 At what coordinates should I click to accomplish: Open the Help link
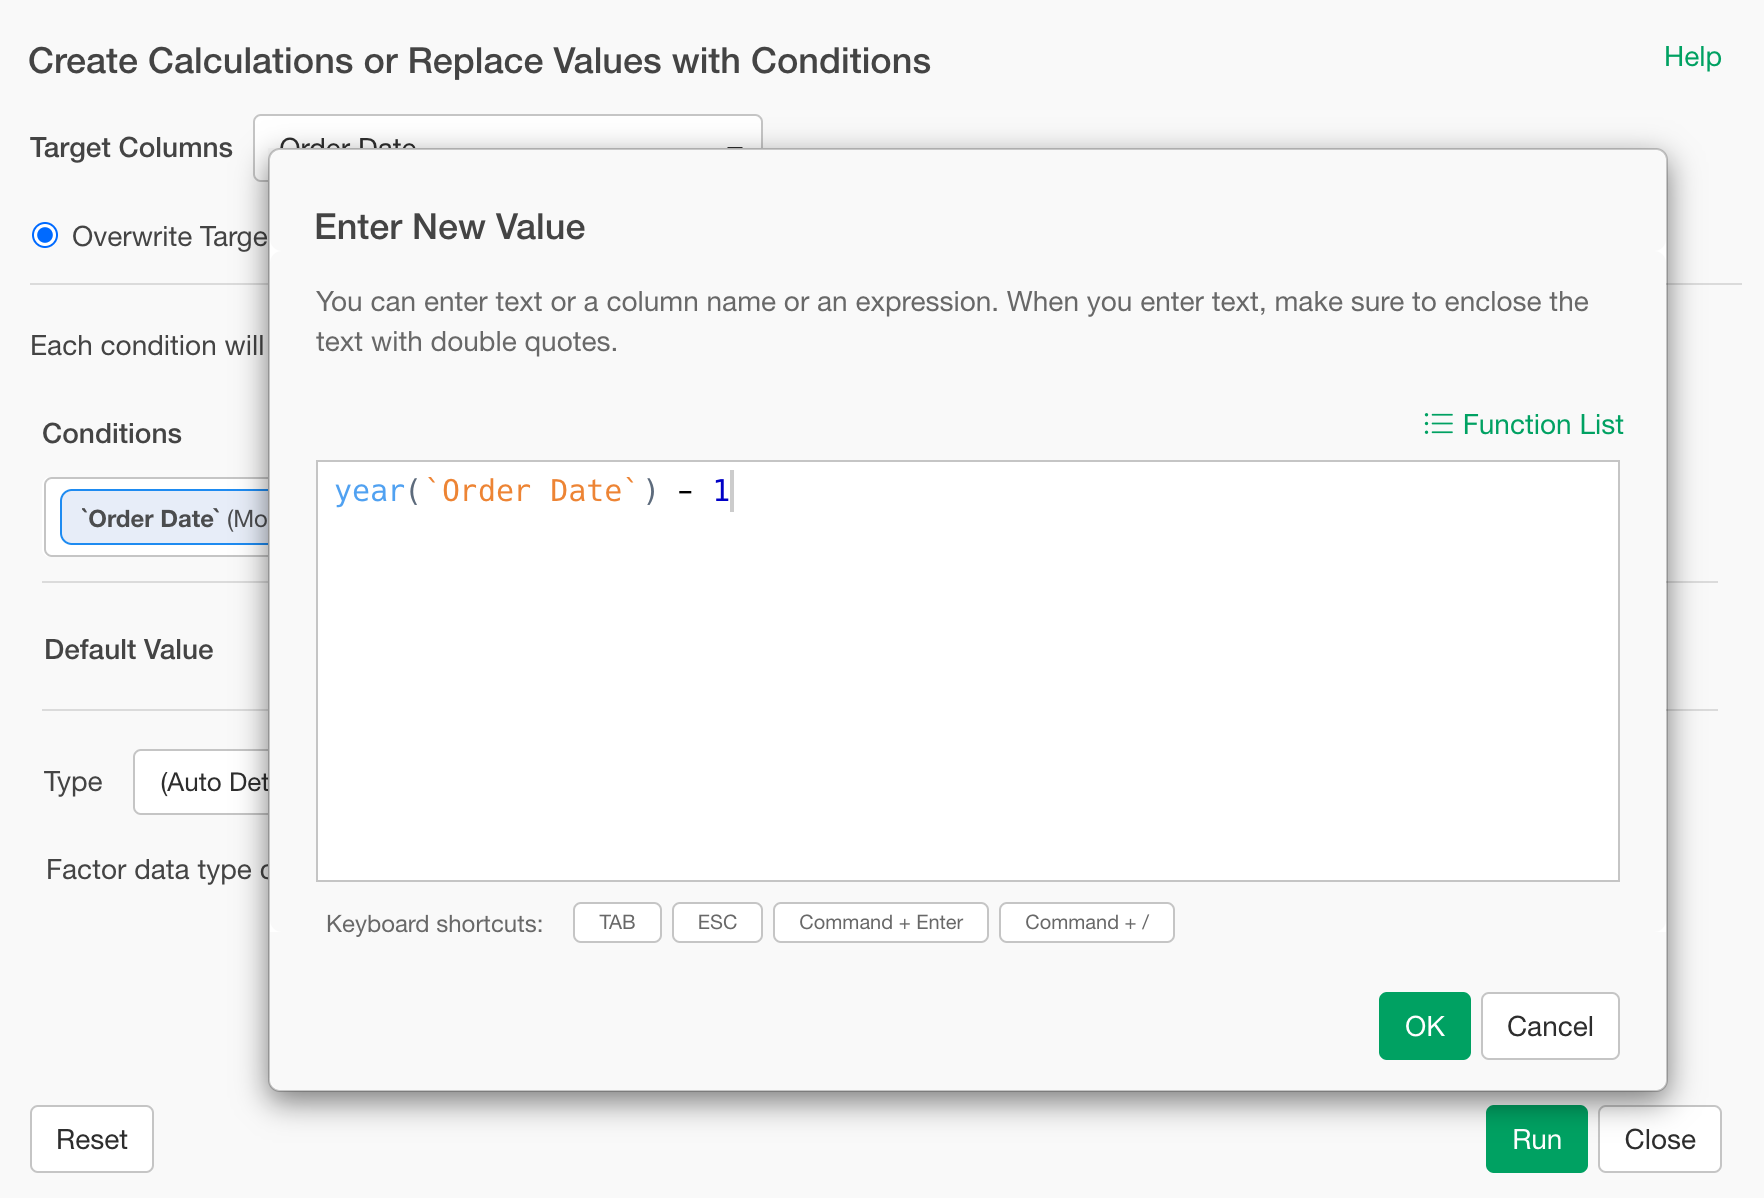(x=1692, y=57)
